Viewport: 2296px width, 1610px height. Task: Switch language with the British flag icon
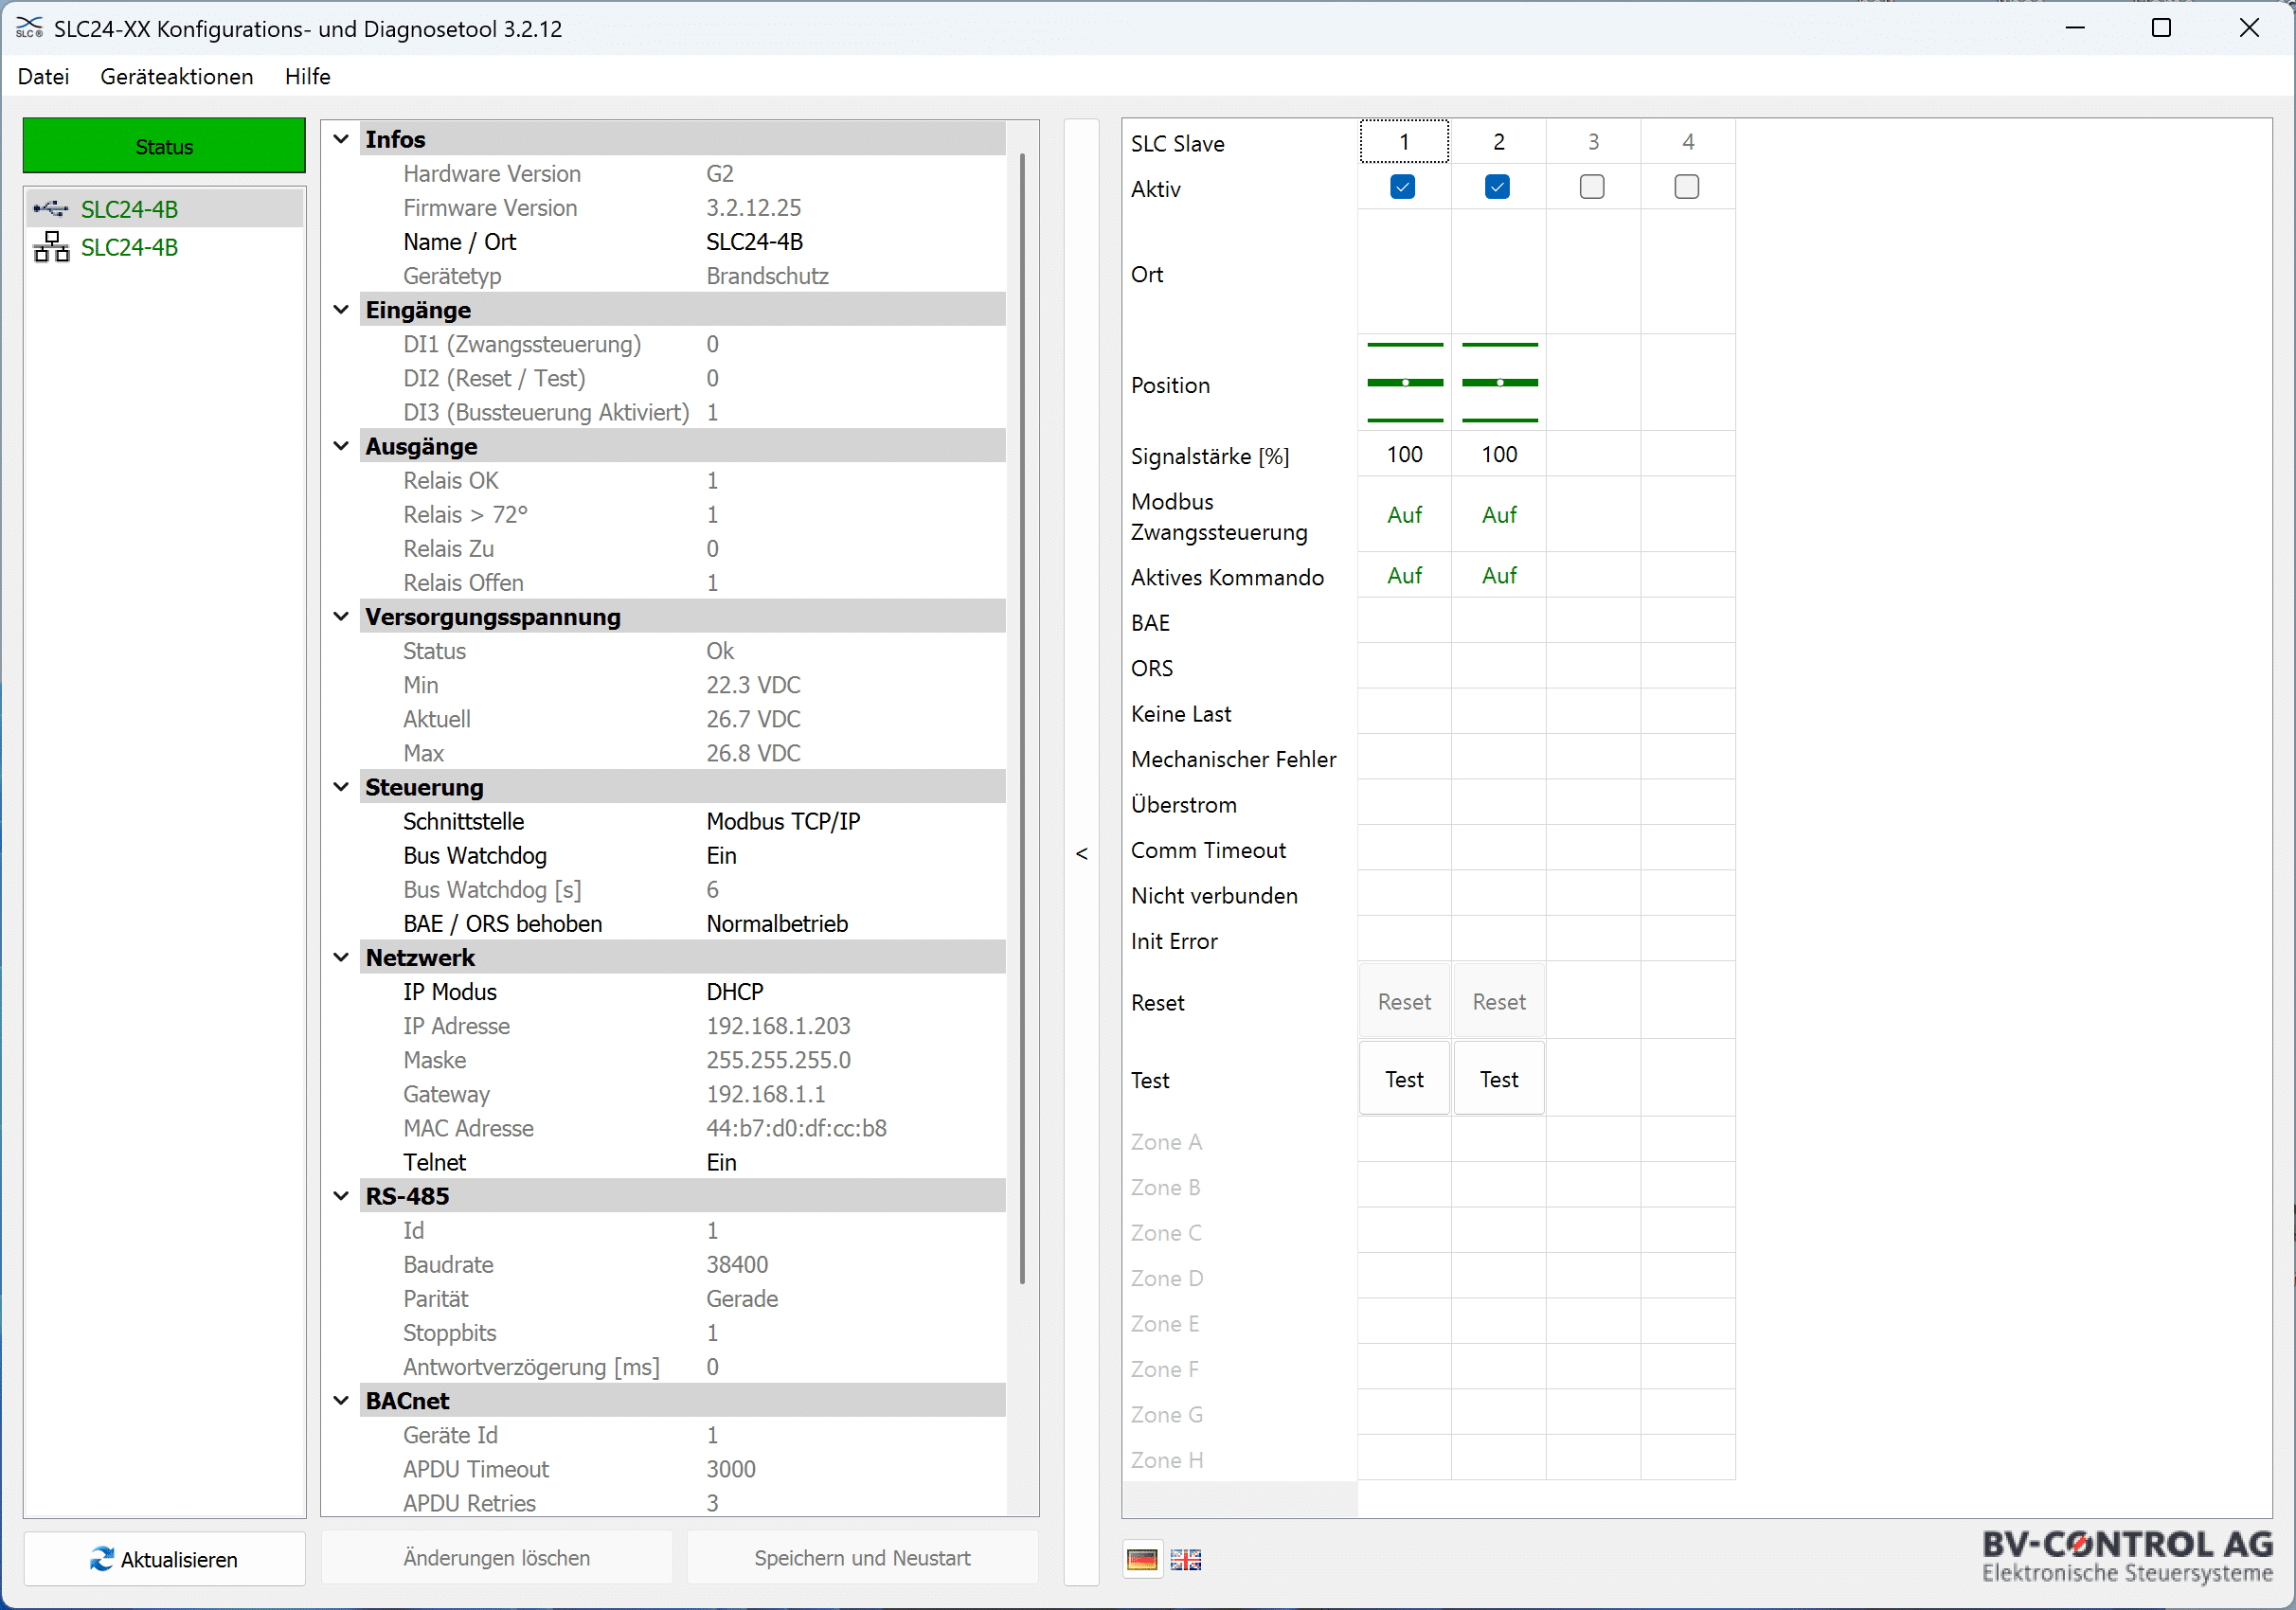[1186, 1559]
